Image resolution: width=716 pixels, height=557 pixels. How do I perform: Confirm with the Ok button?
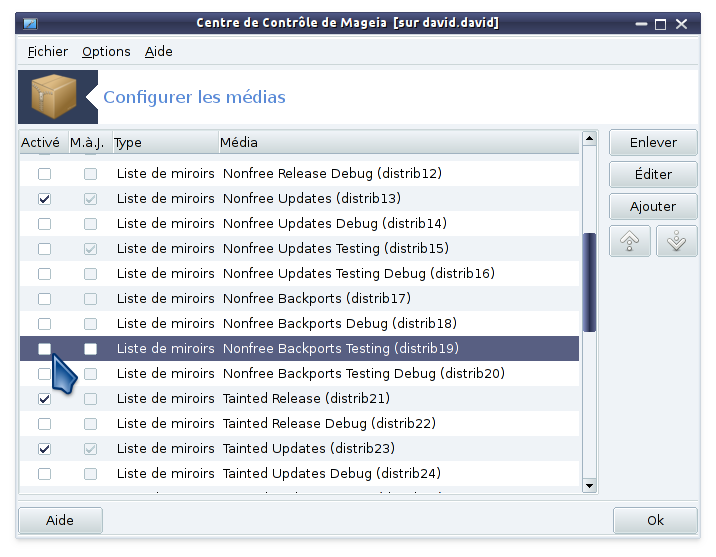(655, 520)
